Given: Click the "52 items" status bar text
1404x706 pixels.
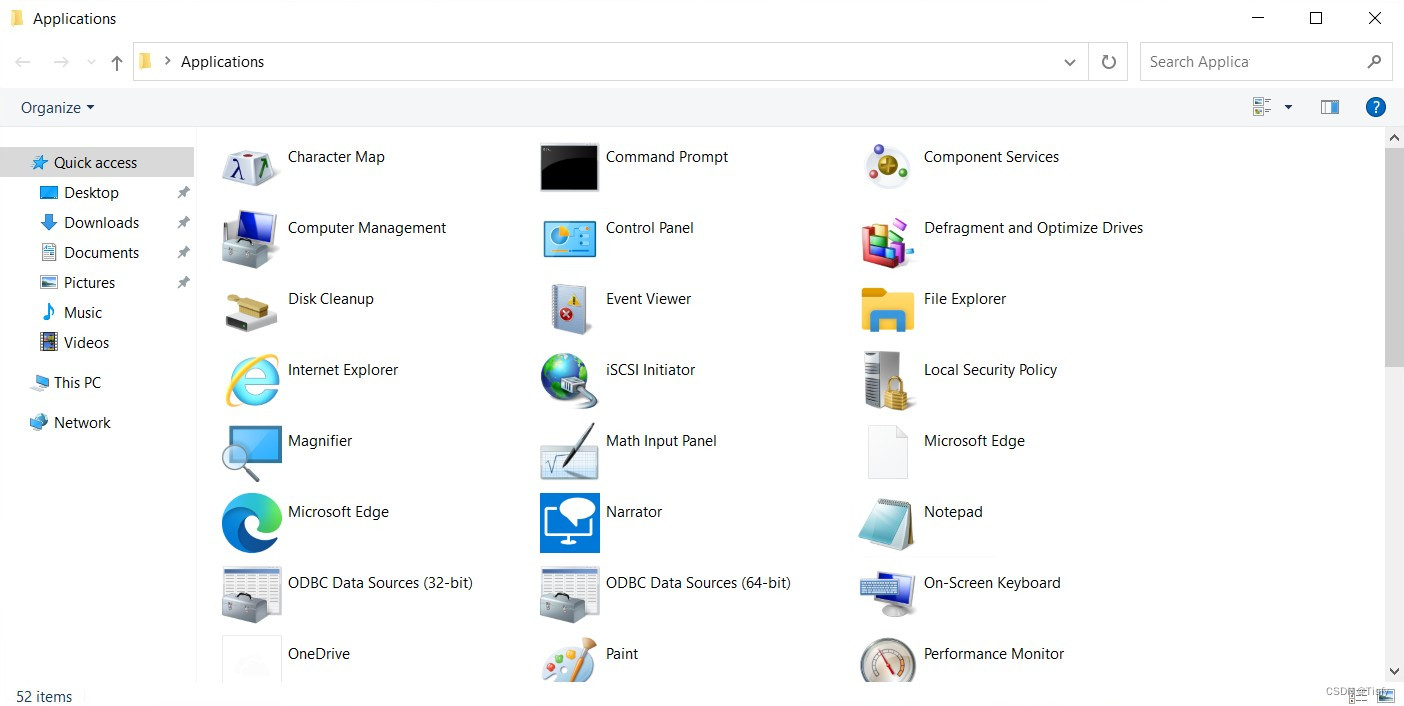Looking at the screenshot, I should point(44,697).
